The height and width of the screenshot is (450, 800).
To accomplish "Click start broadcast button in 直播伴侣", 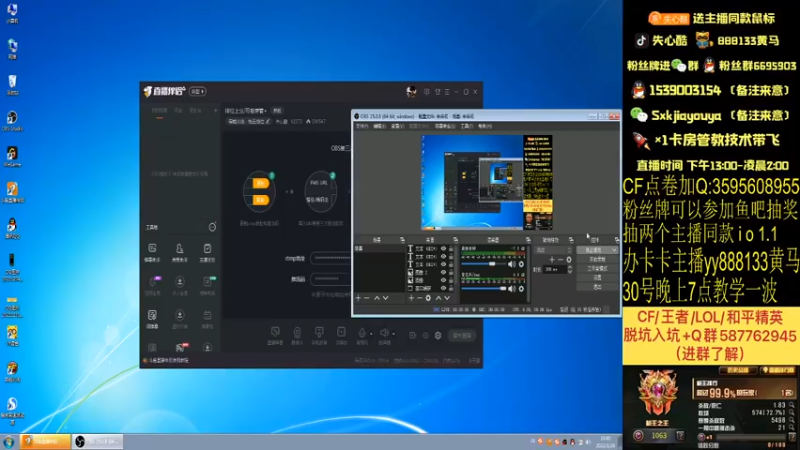I will coord(462,335).
